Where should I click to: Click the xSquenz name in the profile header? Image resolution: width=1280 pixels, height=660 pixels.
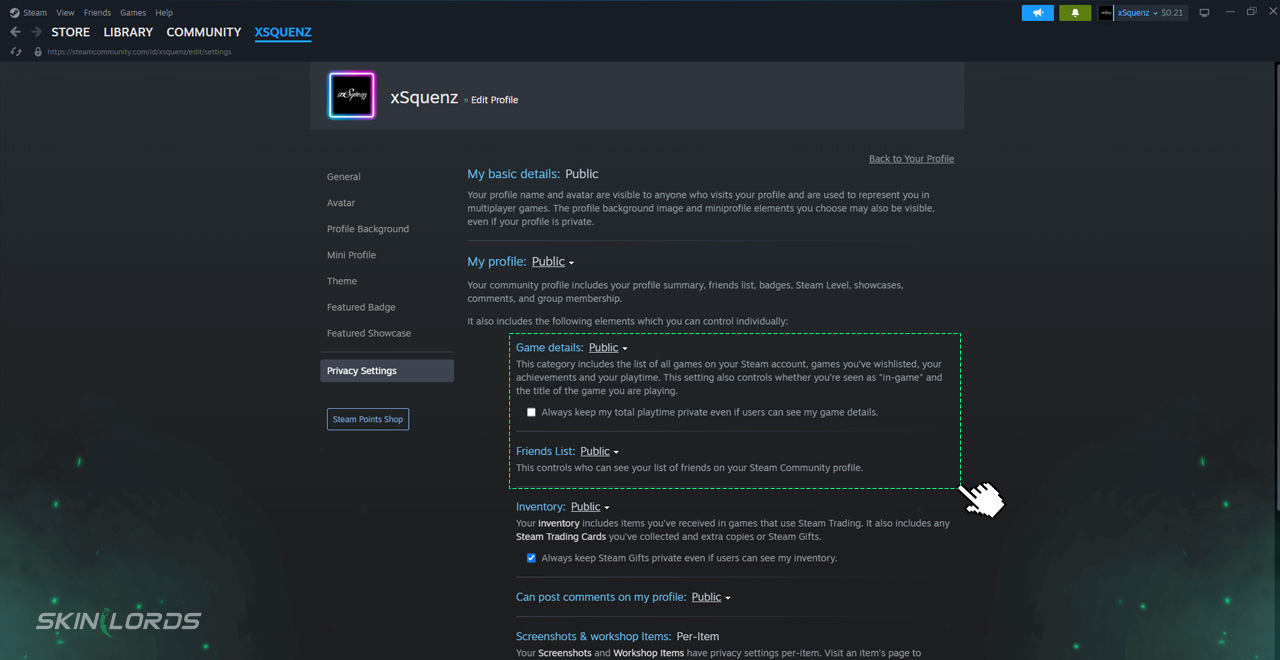pyautogui.click(x=424, y=98)
